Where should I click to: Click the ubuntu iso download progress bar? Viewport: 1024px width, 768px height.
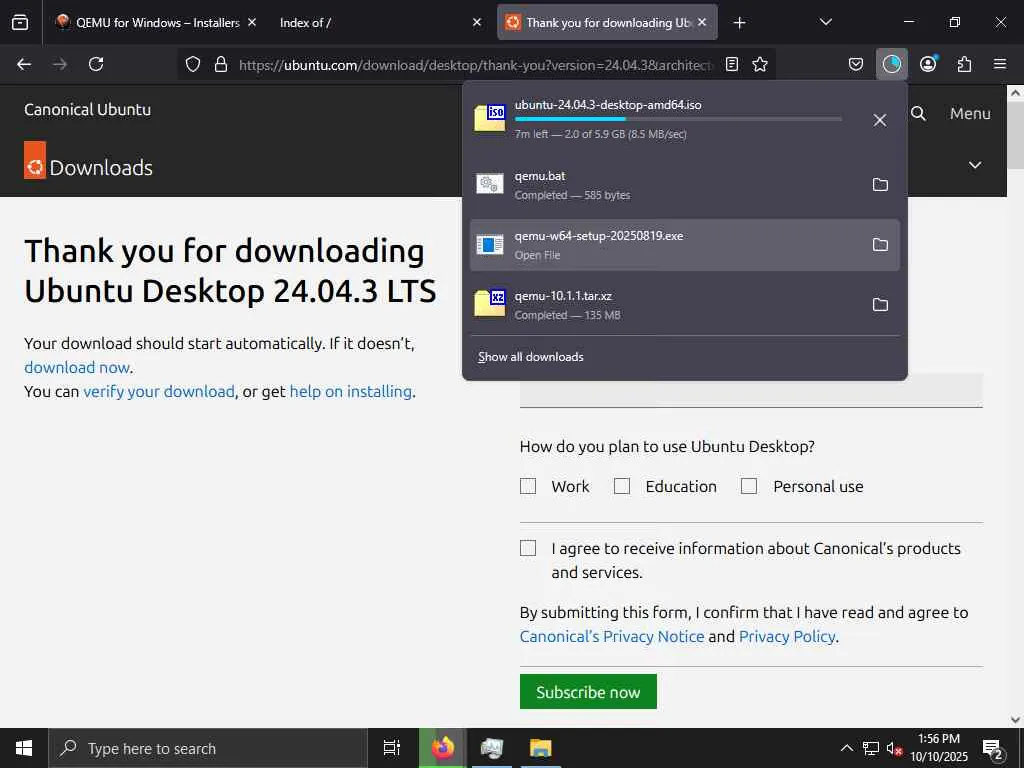point(678,119)
